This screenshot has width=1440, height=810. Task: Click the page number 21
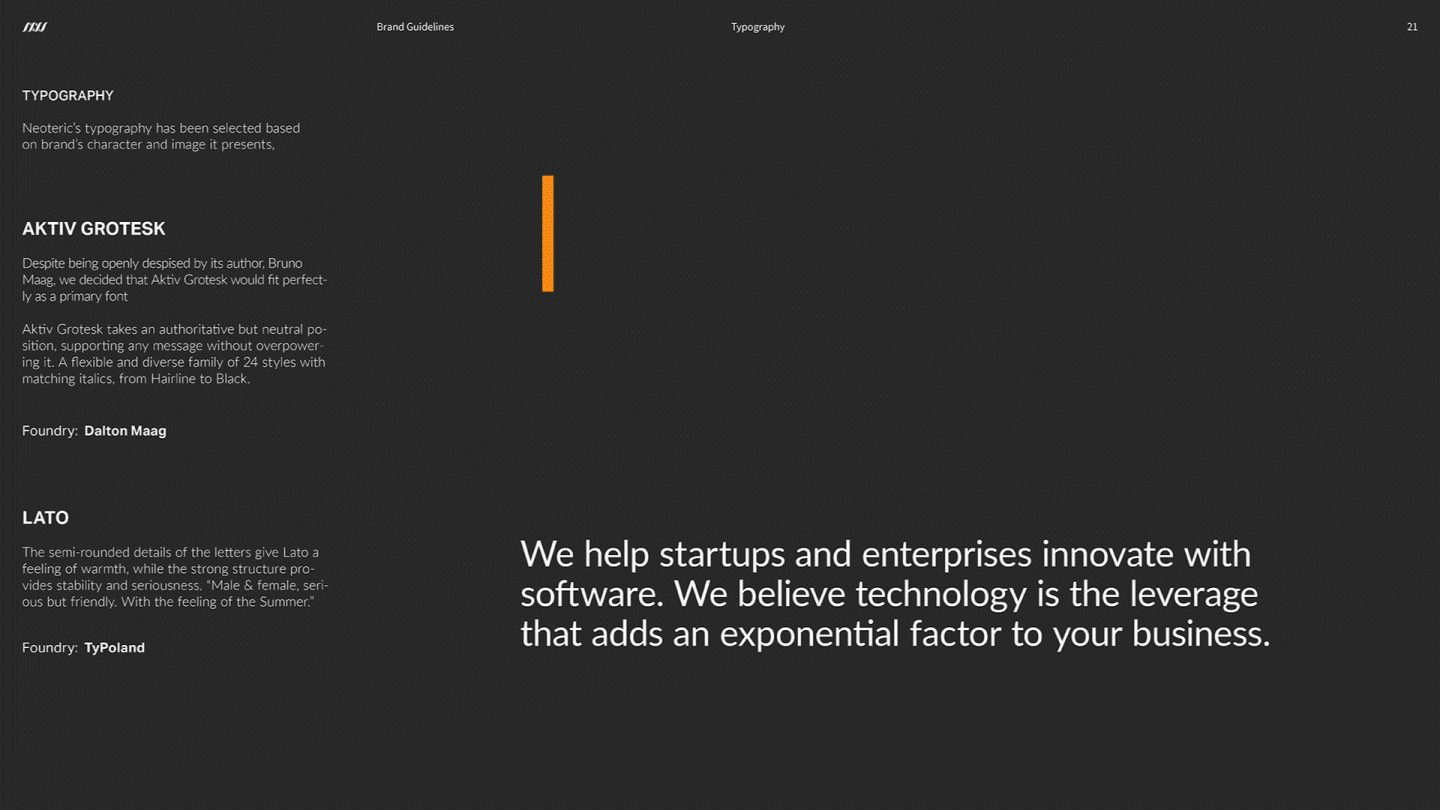pyautogui.click(x=1412, y=27)
